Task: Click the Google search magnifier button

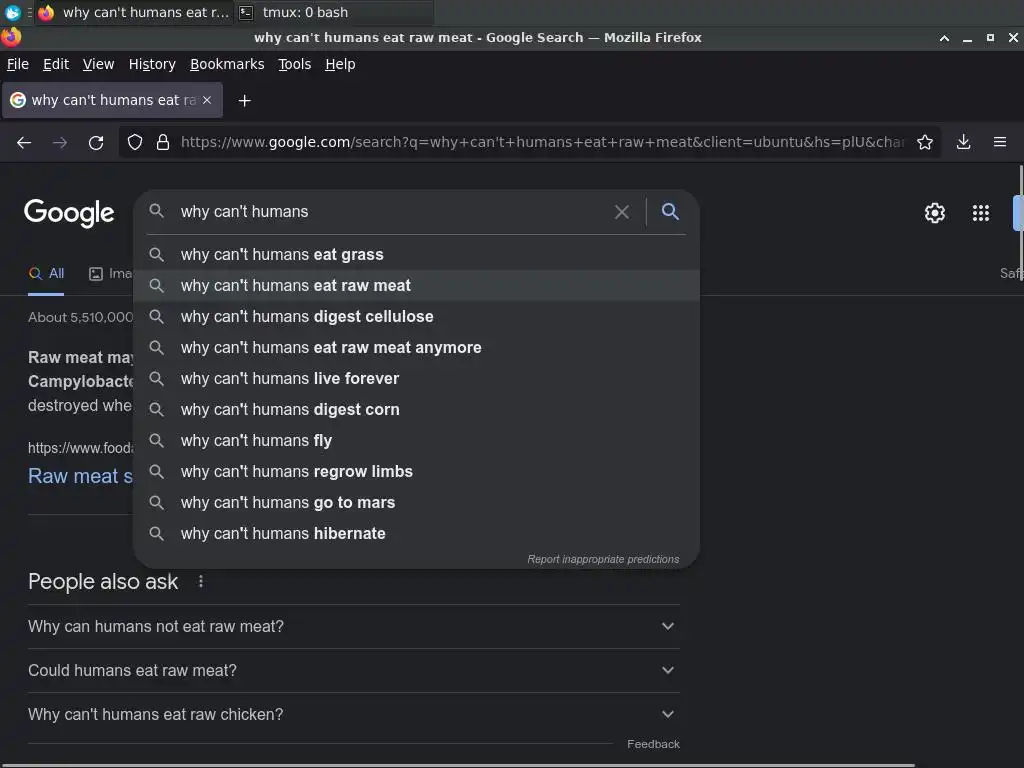Action: coord(670,211)
